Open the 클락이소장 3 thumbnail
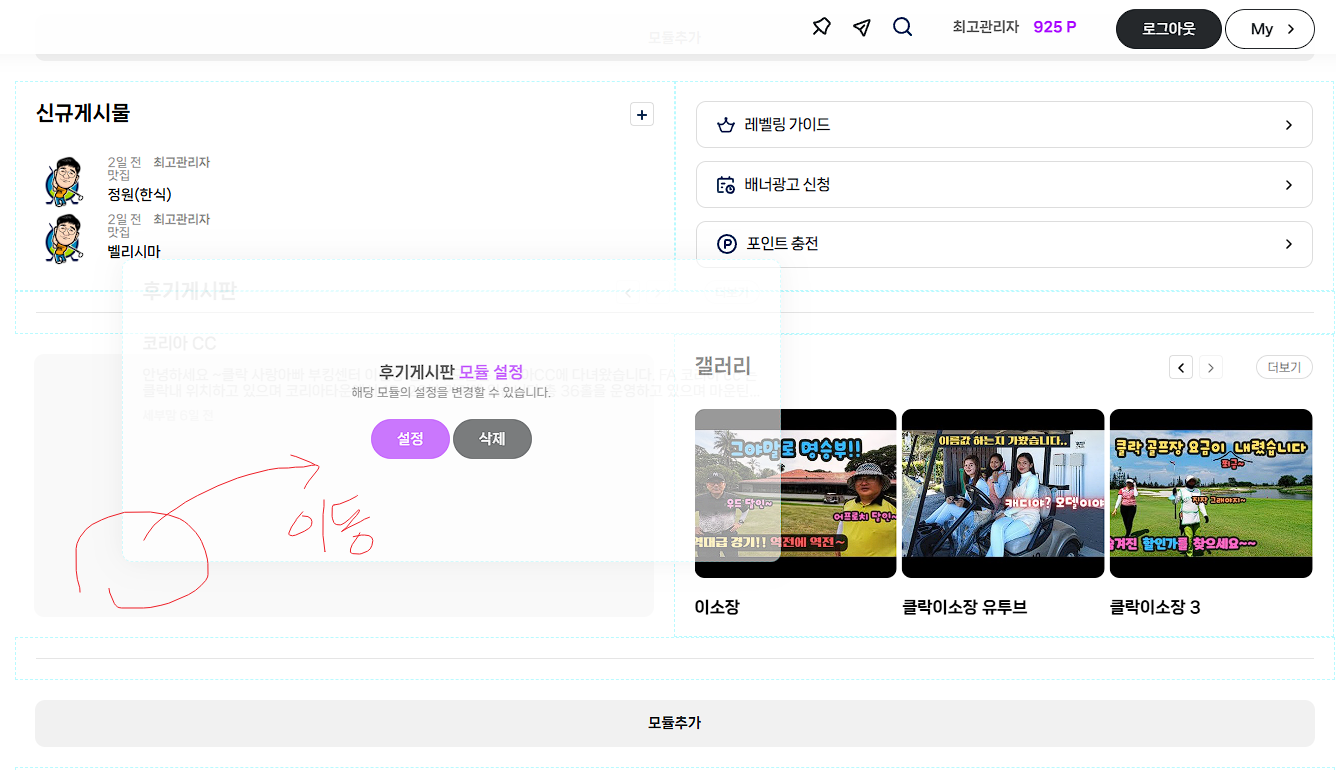This screenshot has width=1336, height=771. (x=1211, y=493)
